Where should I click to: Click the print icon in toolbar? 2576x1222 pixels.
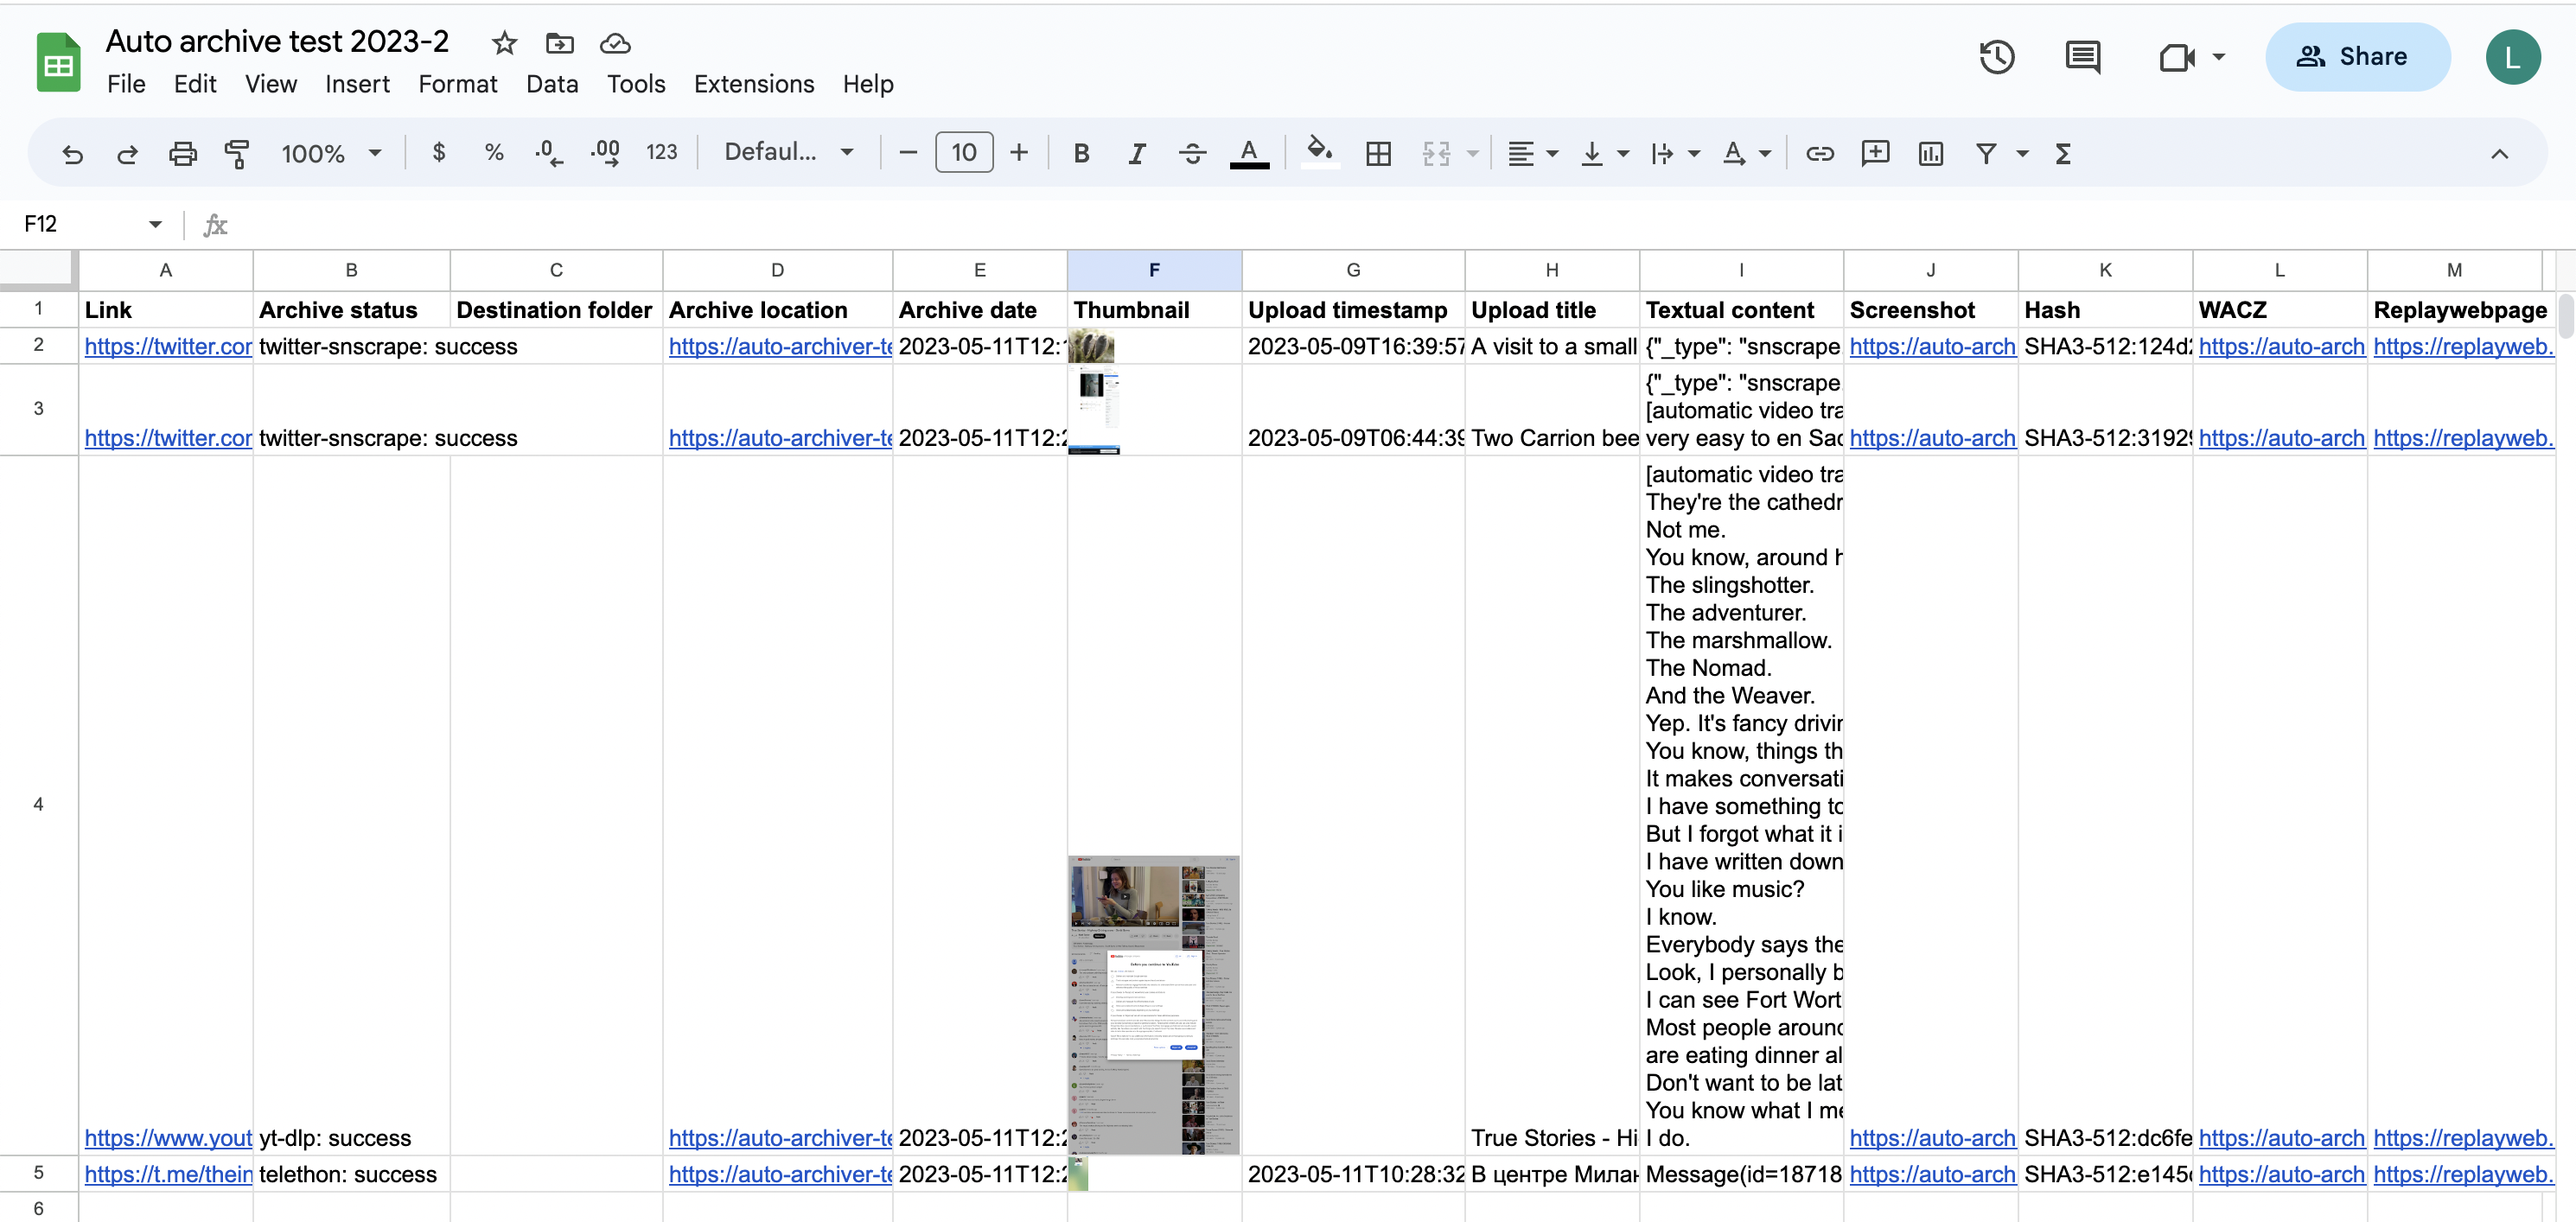[182, 151]
